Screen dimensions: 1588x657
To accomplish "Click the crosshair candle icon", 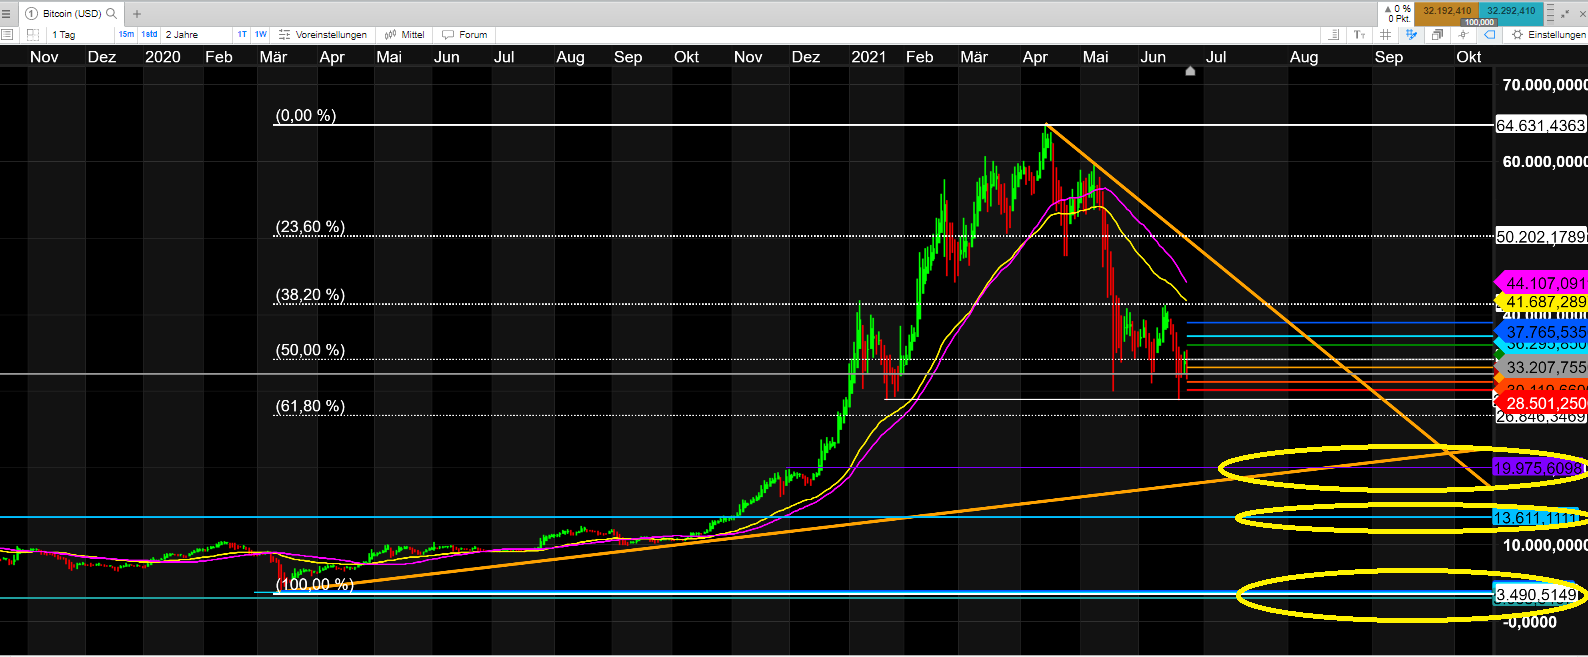I will click(1463, 35).
